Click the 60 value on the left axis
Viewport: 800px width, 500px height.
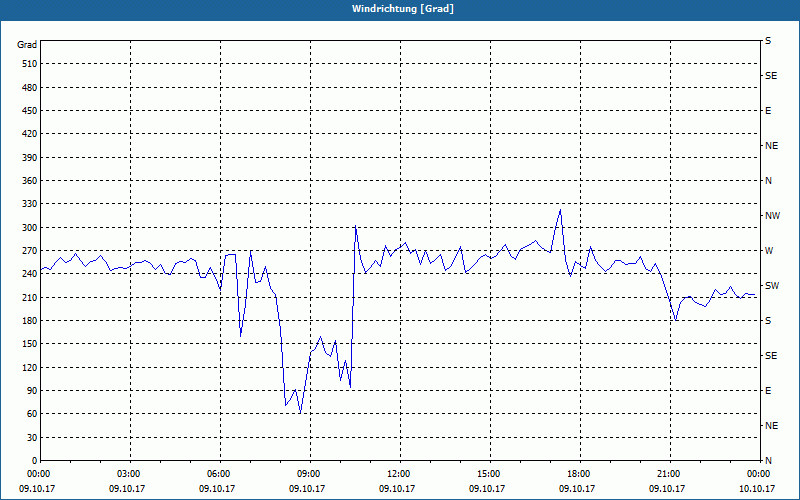coord(32,414)
